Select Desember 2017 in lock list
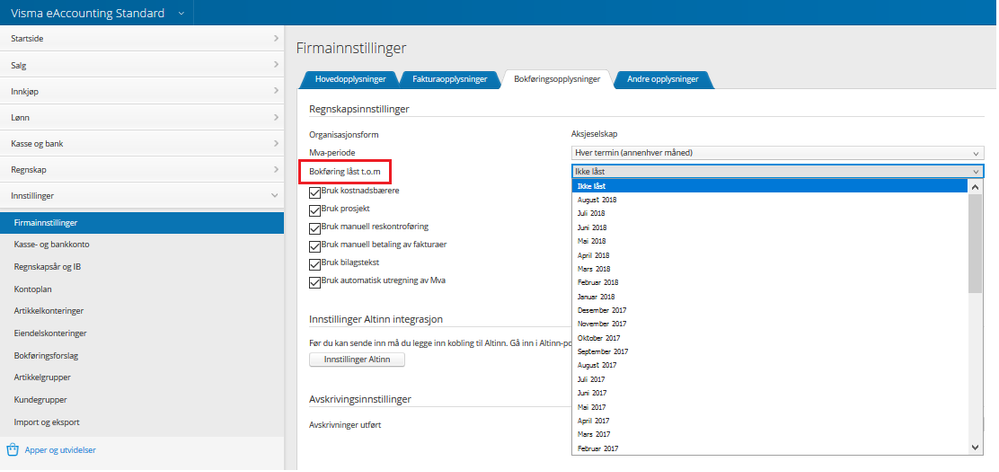The image size is (999, 472). (770, 310)
